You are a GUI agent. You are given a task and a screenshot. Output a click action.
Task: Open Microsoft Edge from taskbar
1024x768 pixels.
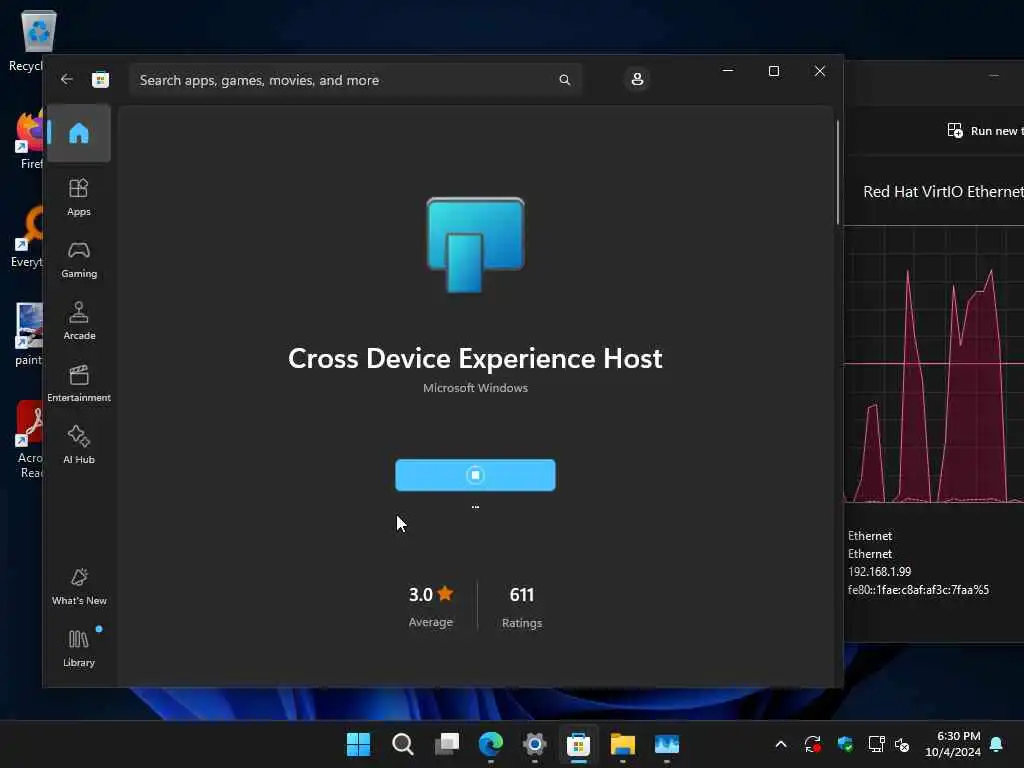491,744
